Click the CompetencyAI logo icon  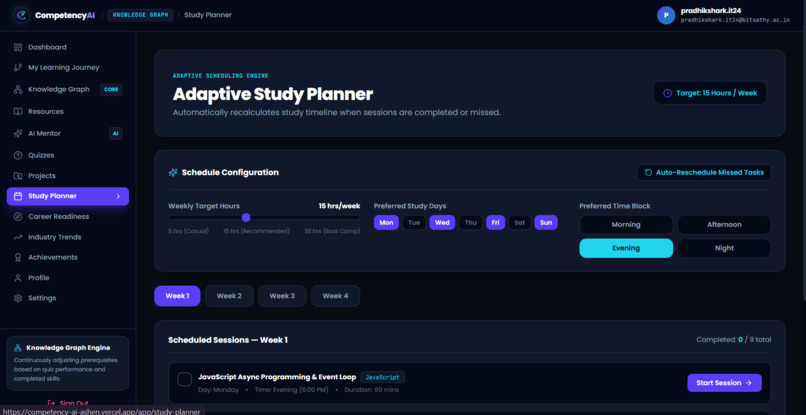(21, 15)
